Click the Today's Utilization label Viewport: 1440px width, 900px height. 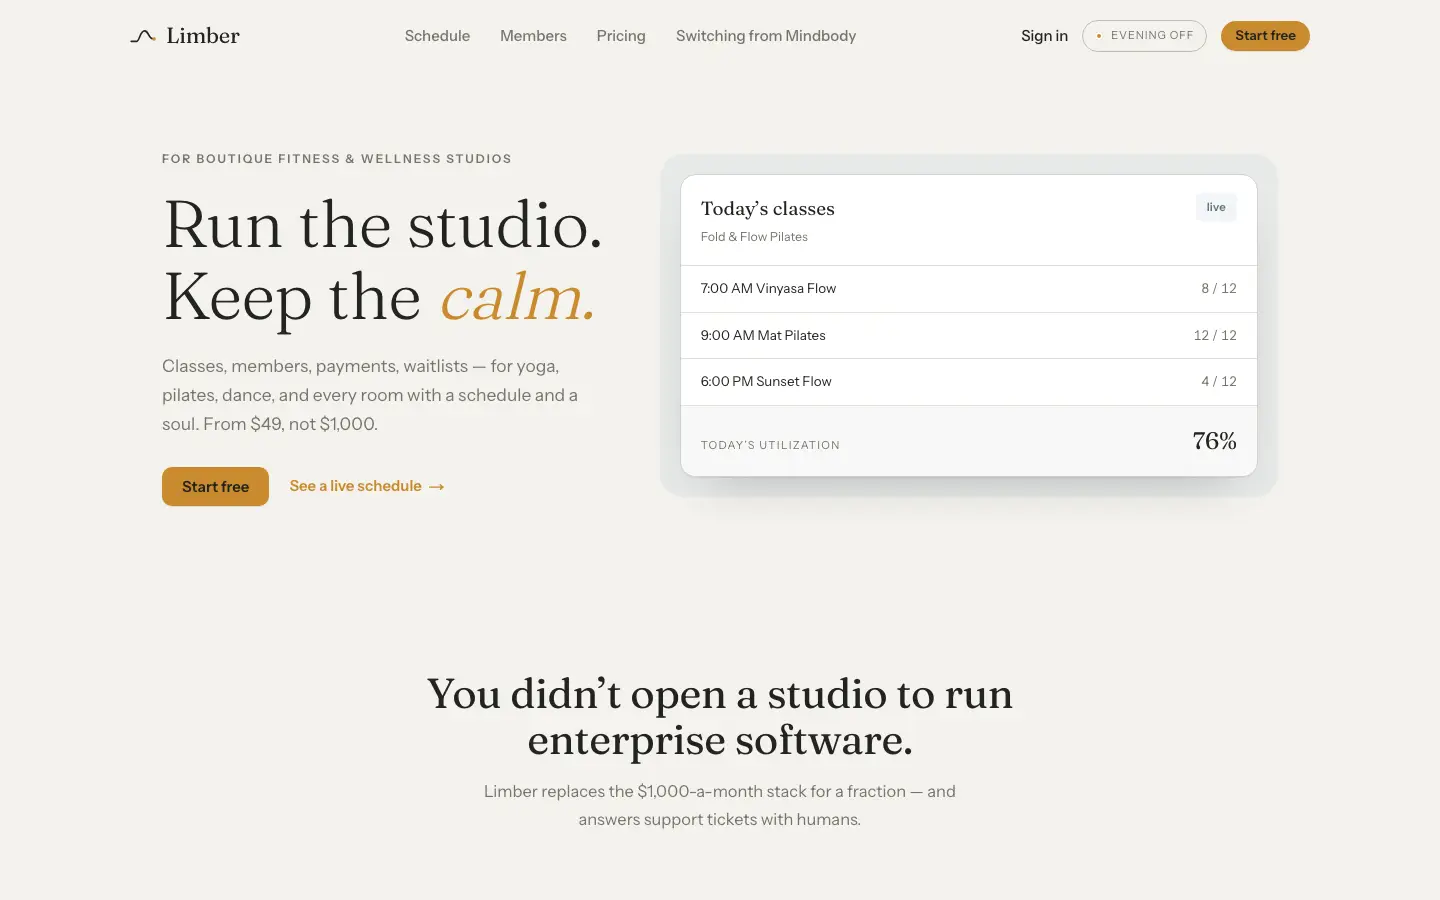(x=770, y=445)
